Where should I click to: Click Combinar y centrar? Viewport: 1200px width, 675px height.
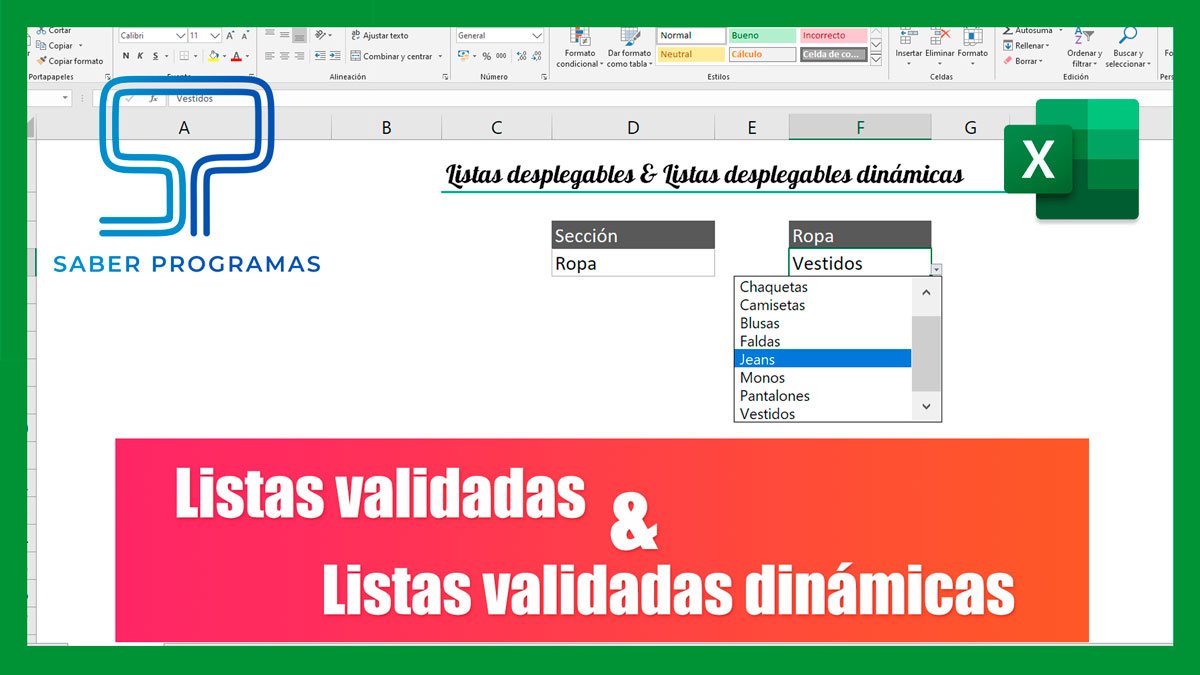pos(390,56)
